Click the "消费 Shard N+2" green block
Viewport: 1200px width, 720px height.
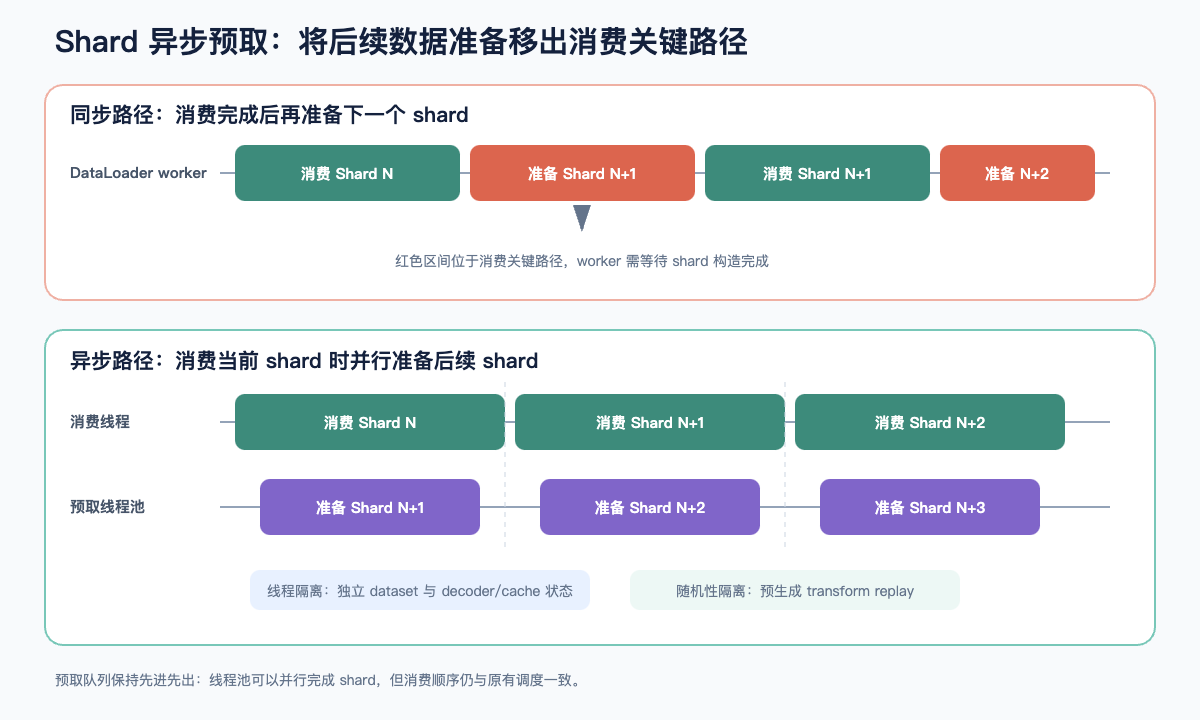[930, 422]
